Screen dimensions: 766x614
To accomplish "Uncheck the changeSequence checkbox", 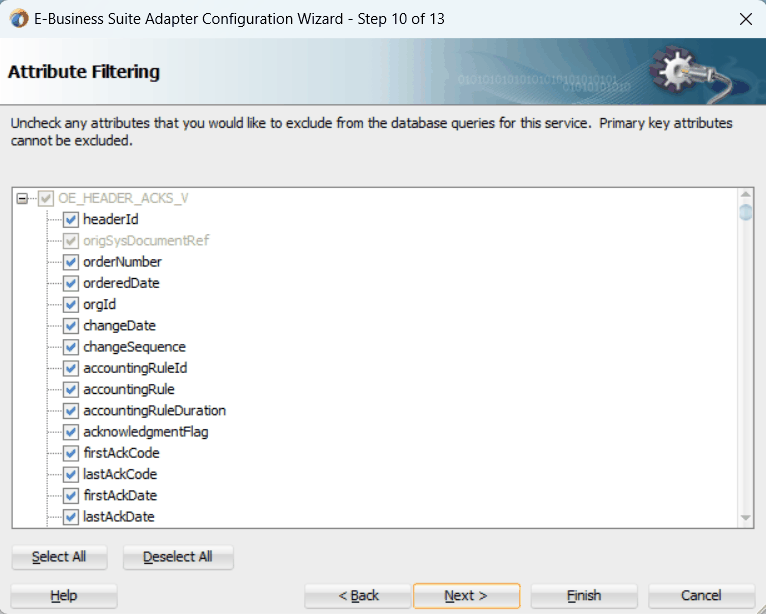I will 70,347.
